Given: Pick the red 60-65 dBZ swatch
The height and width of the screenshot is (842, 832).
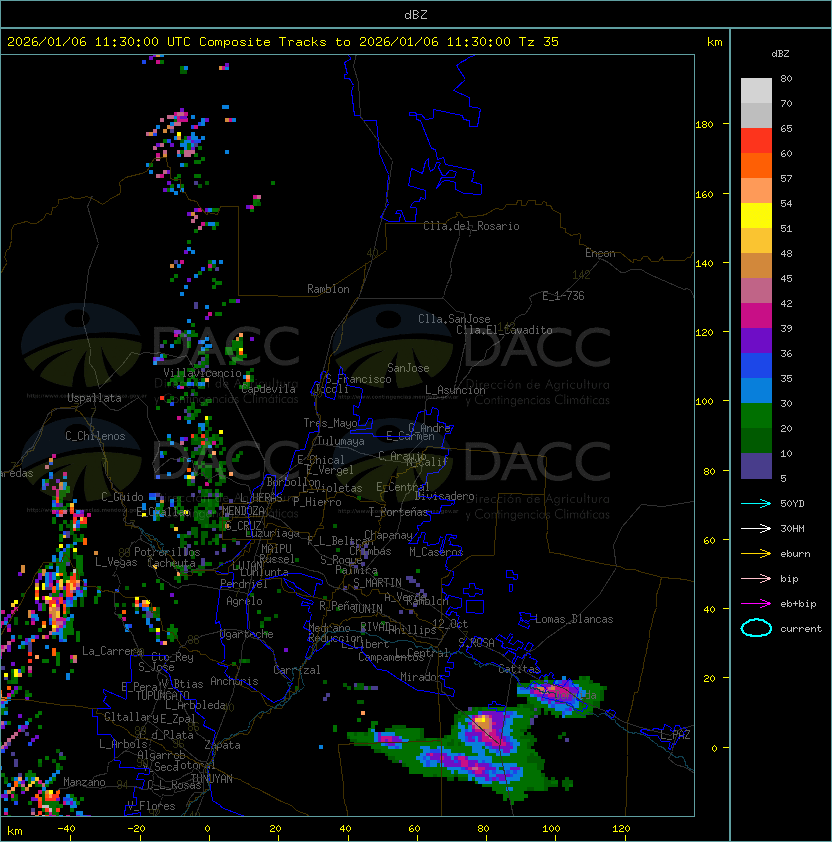Looking at the screenshot, I should (x=756, y=140).
